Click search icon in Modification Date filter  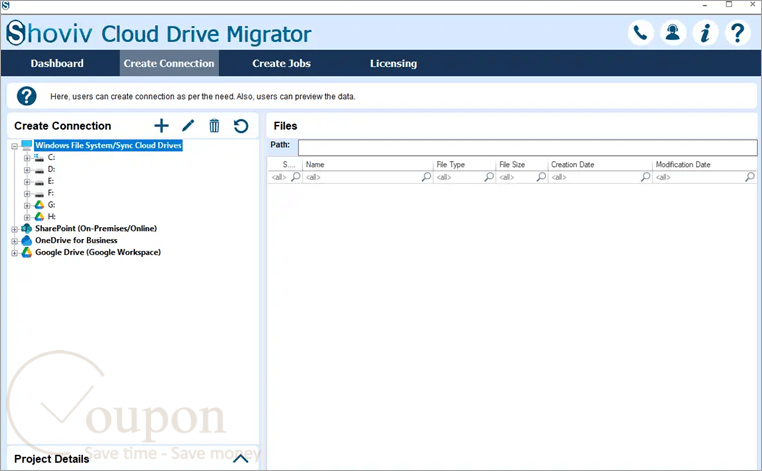(x=750, y=177)
